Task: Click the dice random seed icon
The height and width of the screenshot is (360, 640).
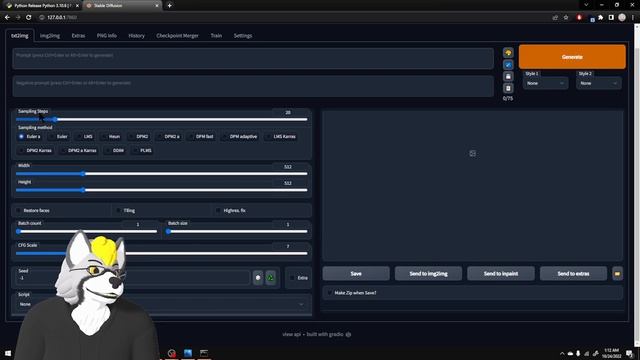Action: 258,278
